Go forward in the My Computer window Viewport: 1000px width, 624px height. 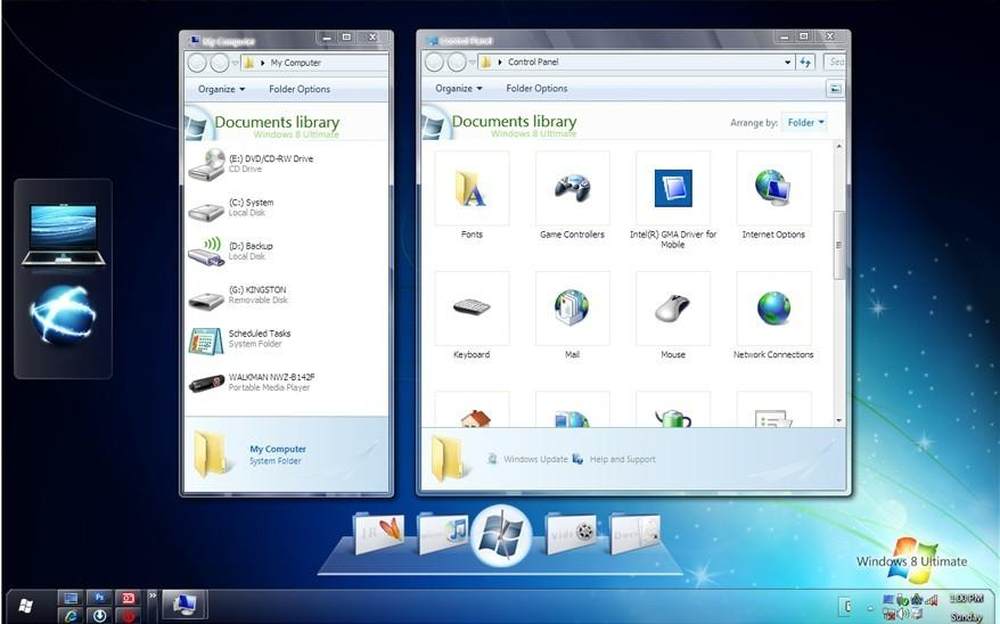point(219,63)
